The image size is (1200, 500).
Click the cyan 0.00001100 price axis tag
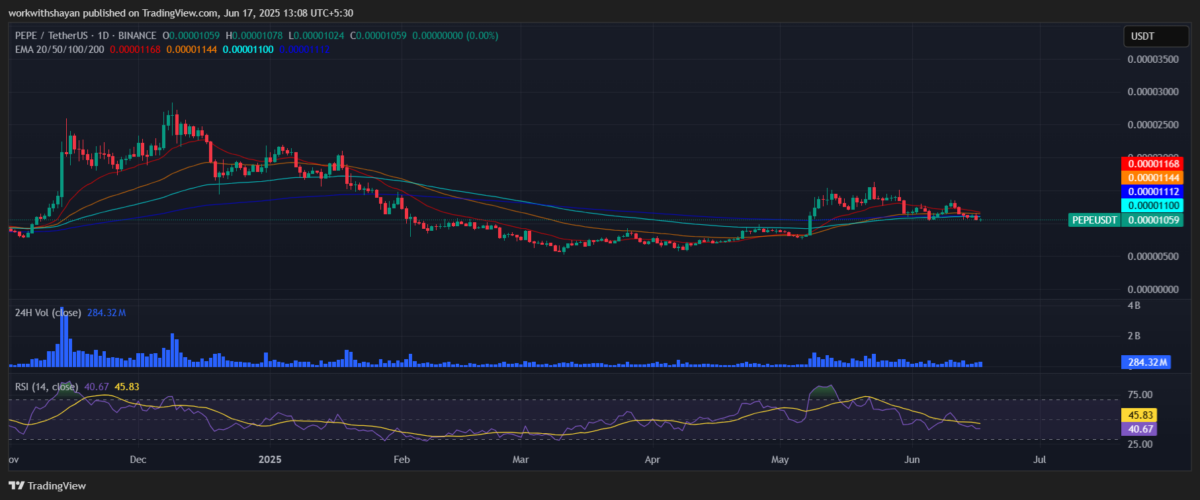1154,205
